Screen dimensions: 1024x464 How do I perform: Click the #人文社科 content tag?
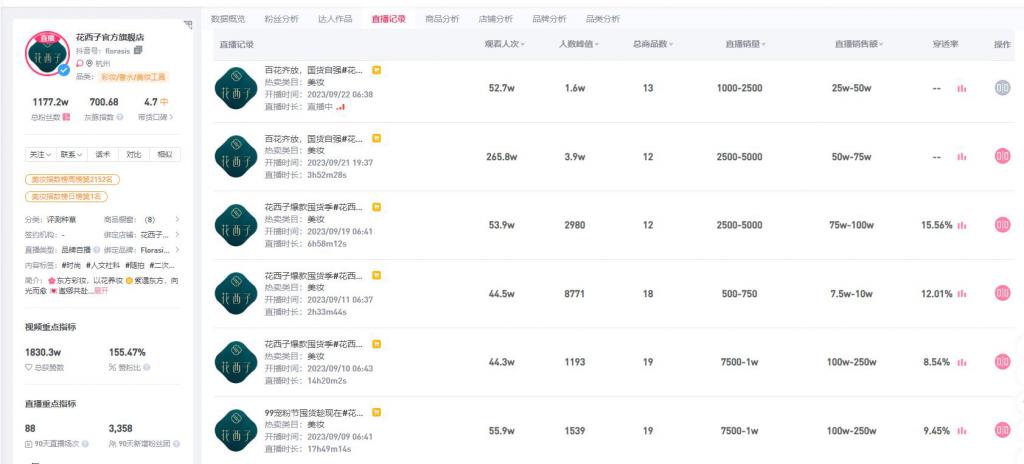pos(101,265)
